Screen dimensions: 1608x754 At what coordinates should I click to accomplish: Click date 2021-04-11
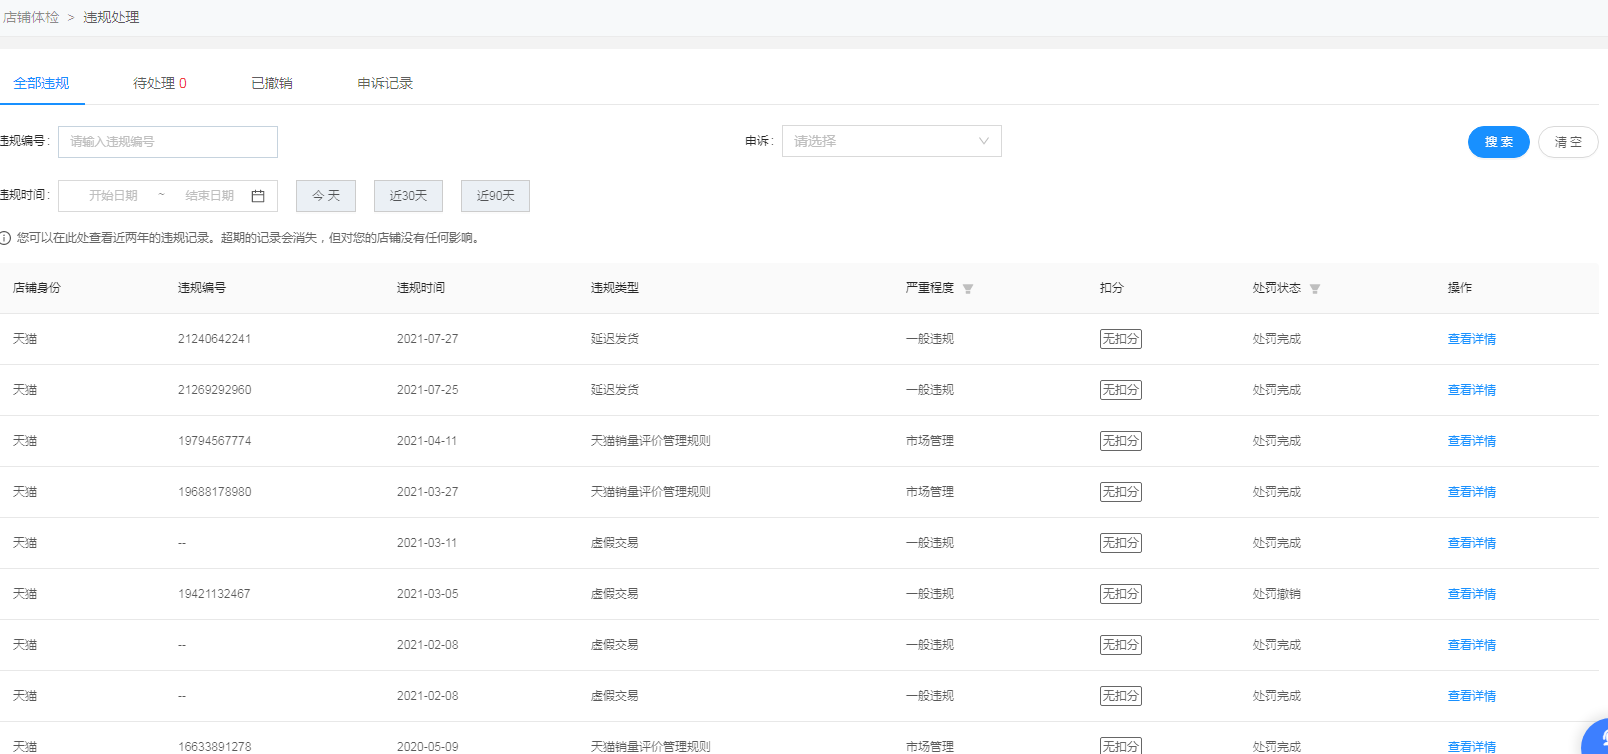(427, 441)
